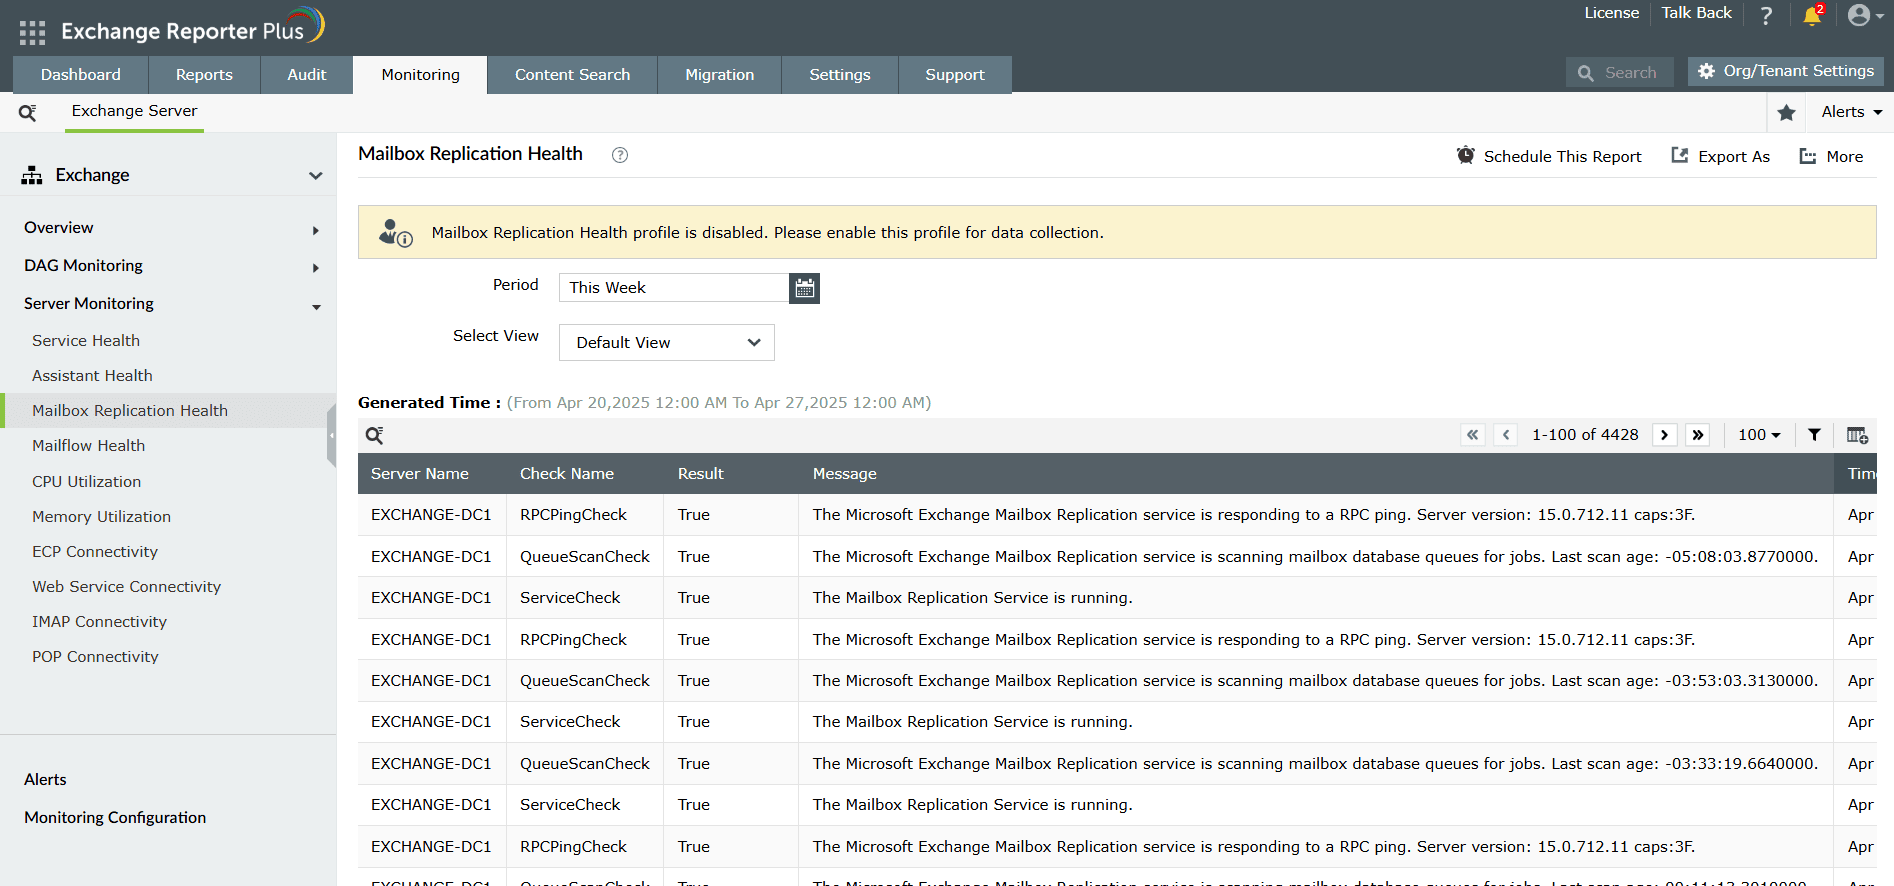Viewport: 1894px width, 886px height.
Task: Click the Period input showing This Week
Action: click(x=674, y=288)
